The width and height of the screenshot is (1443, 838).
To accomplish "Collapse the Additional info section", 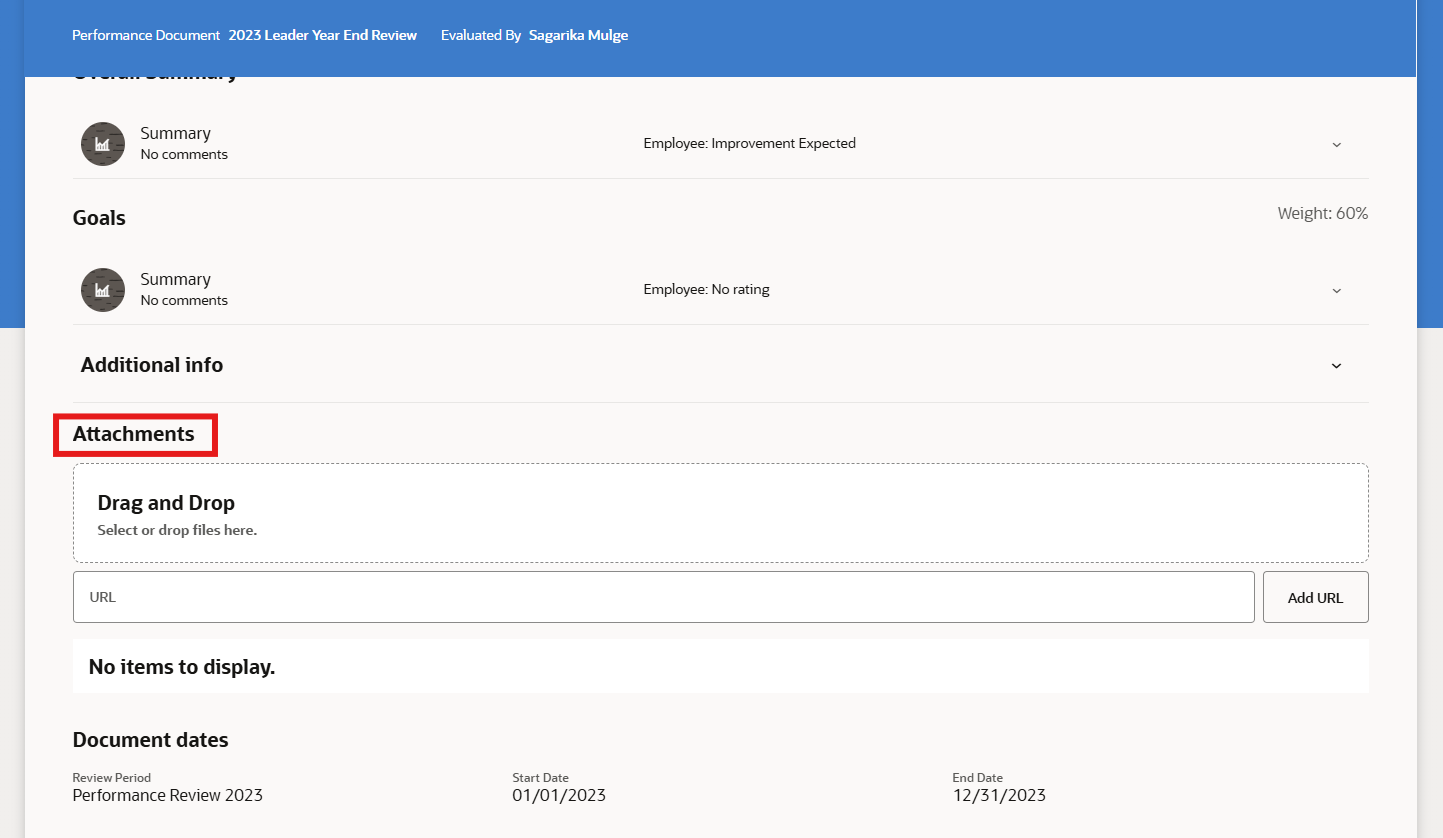I will pos(1336,365).
